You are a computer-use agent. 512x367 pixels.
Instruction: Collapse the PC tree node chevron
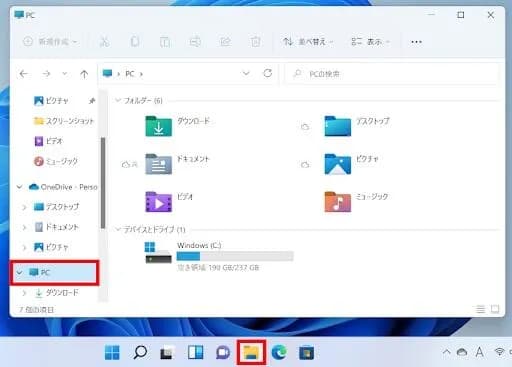tap(20, 272)
